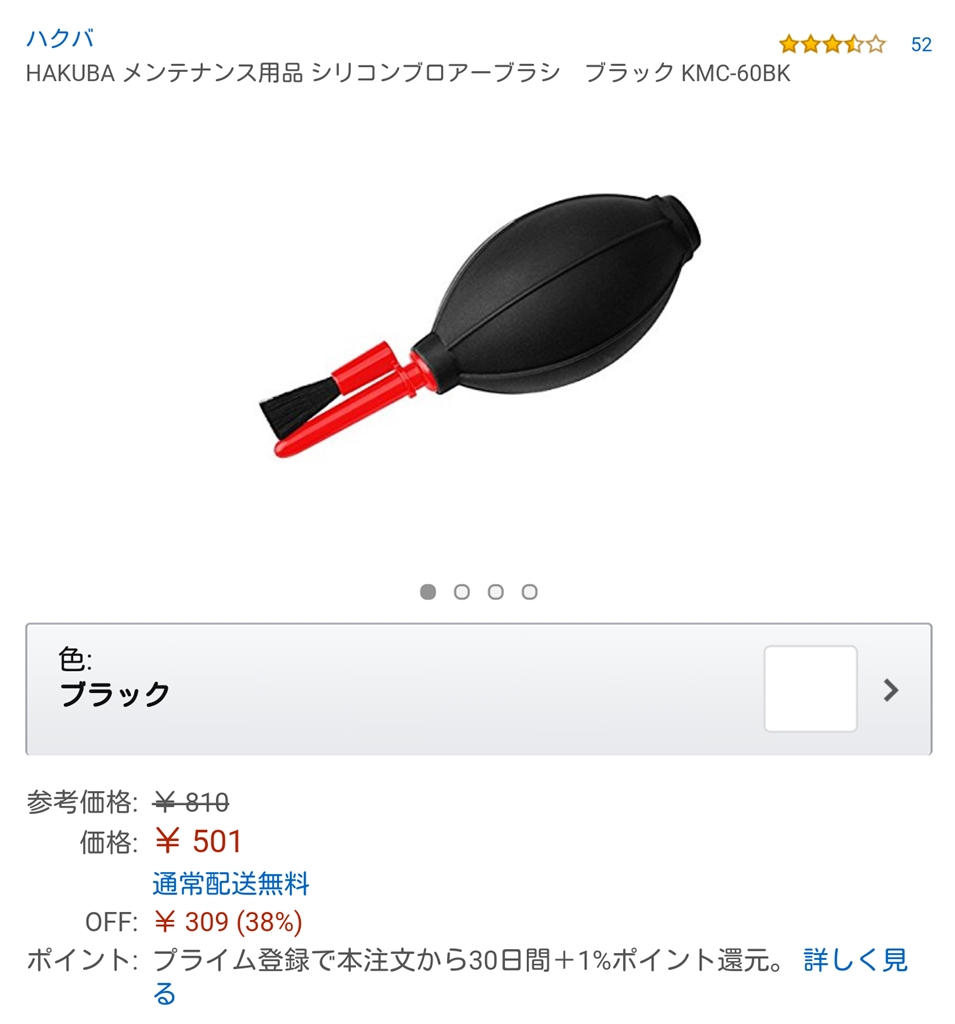Click the strikethrough ¥810 reference price

191,802
